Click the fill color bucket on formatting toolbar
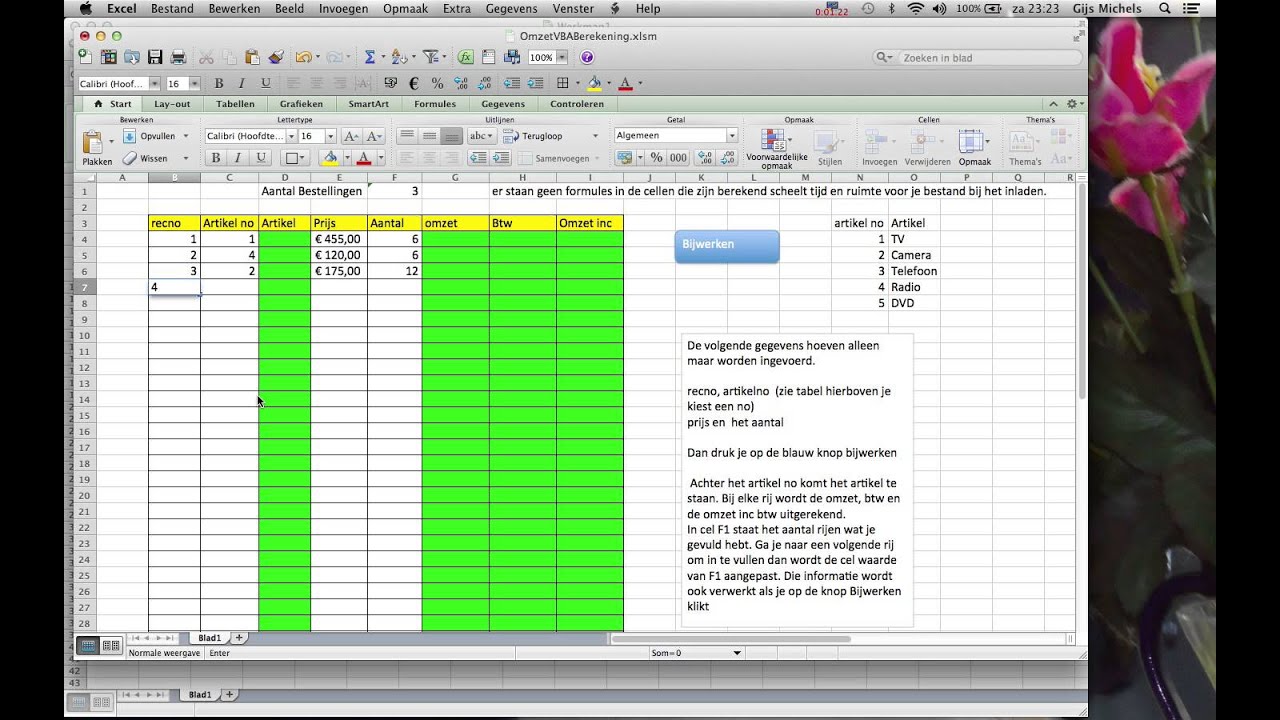This screenshot has height=720, width=1280. pos(595,83)
